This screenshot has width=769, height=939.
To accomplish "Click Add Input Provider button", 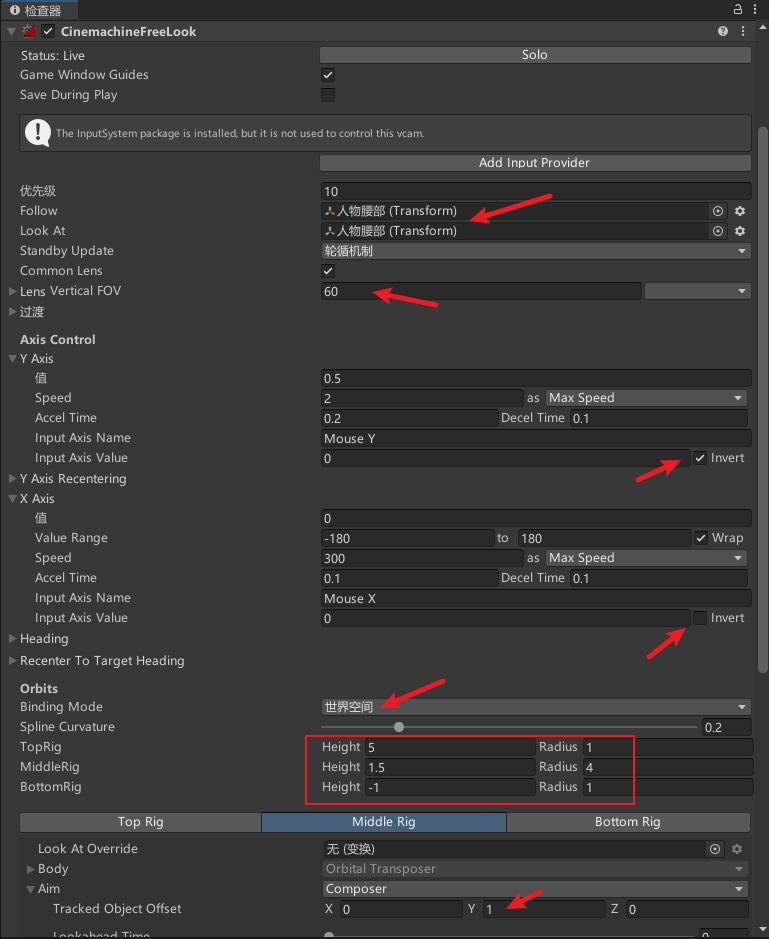I will click(x=535, y=163).
